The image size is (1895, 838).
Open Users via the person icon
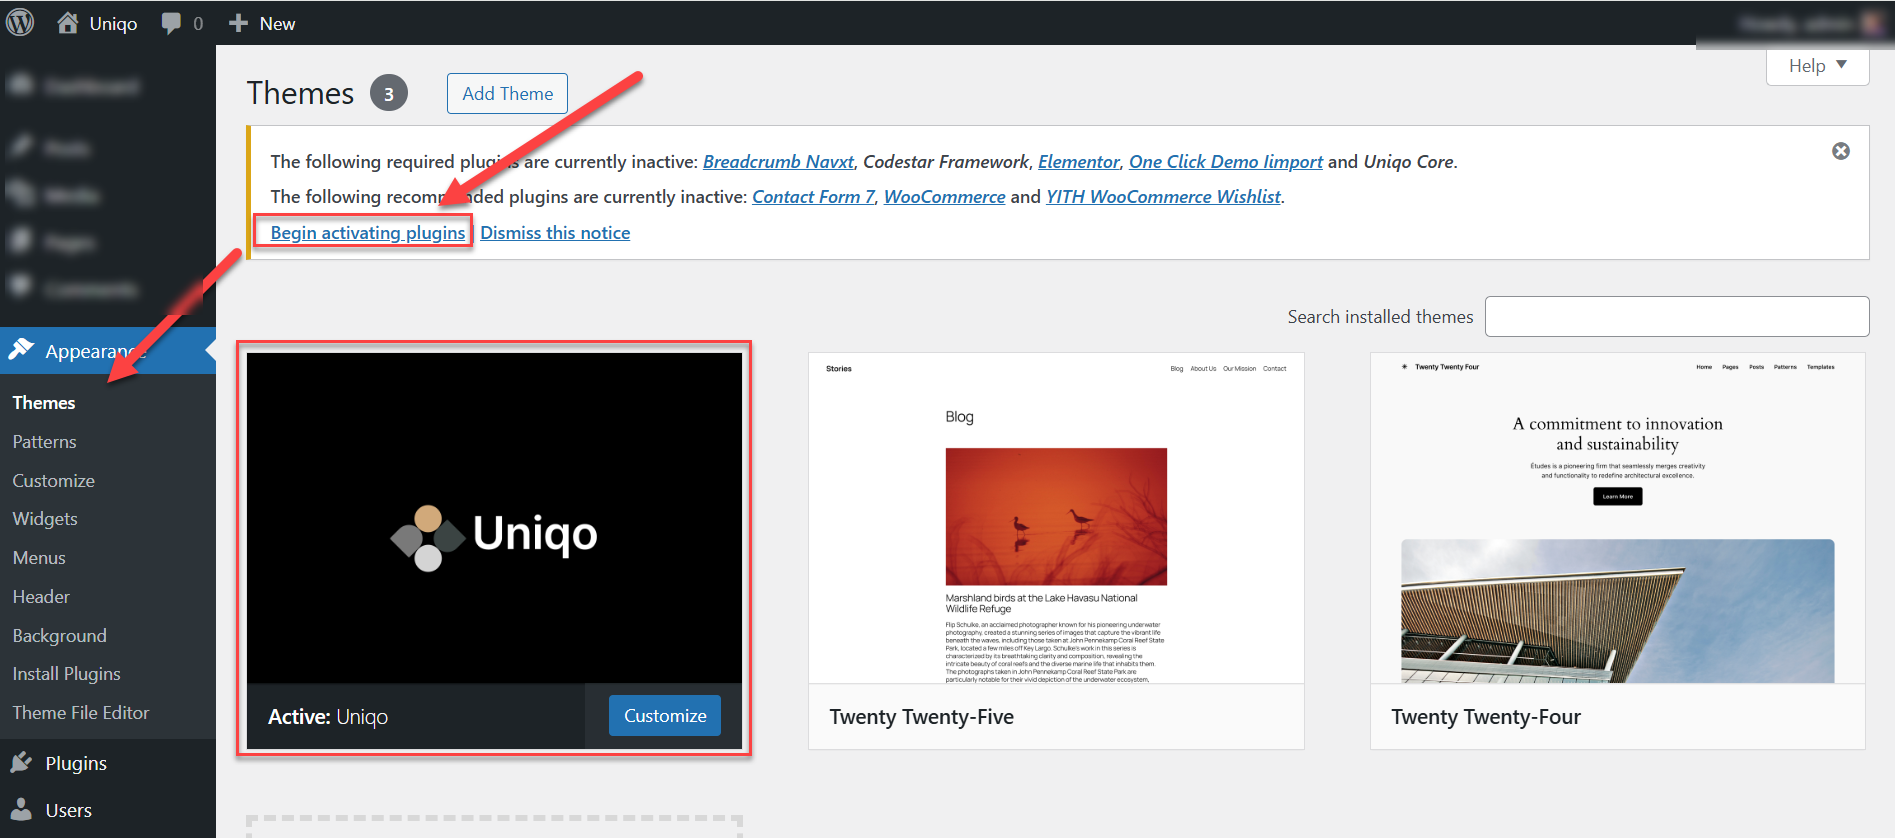pyautogui.click(x=21, y=810)
